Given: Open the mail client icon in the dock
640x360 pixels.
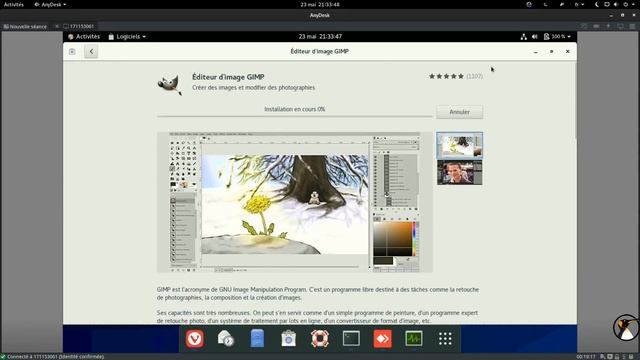Looking at the screenshot, I should (225, 339).
